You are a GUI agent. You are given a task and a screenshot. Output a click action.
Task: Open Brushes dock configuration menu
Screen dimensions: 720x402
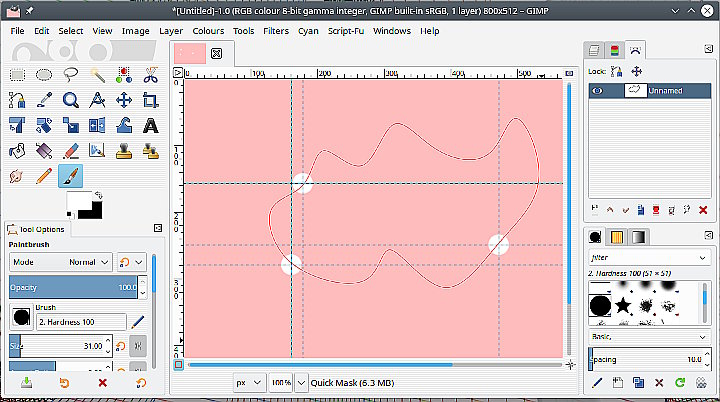(709, 236)
